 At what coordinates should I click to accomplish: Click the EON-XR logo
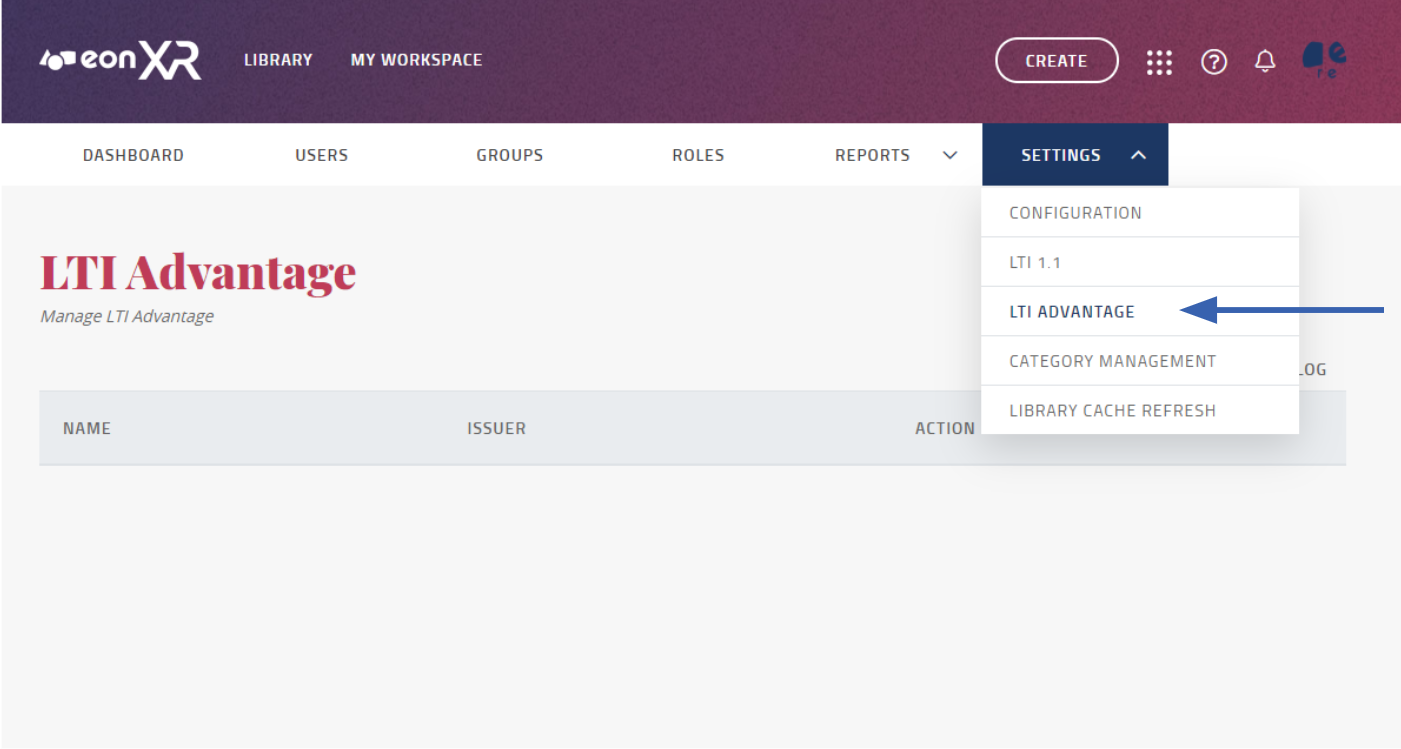[x=120, y=61]
